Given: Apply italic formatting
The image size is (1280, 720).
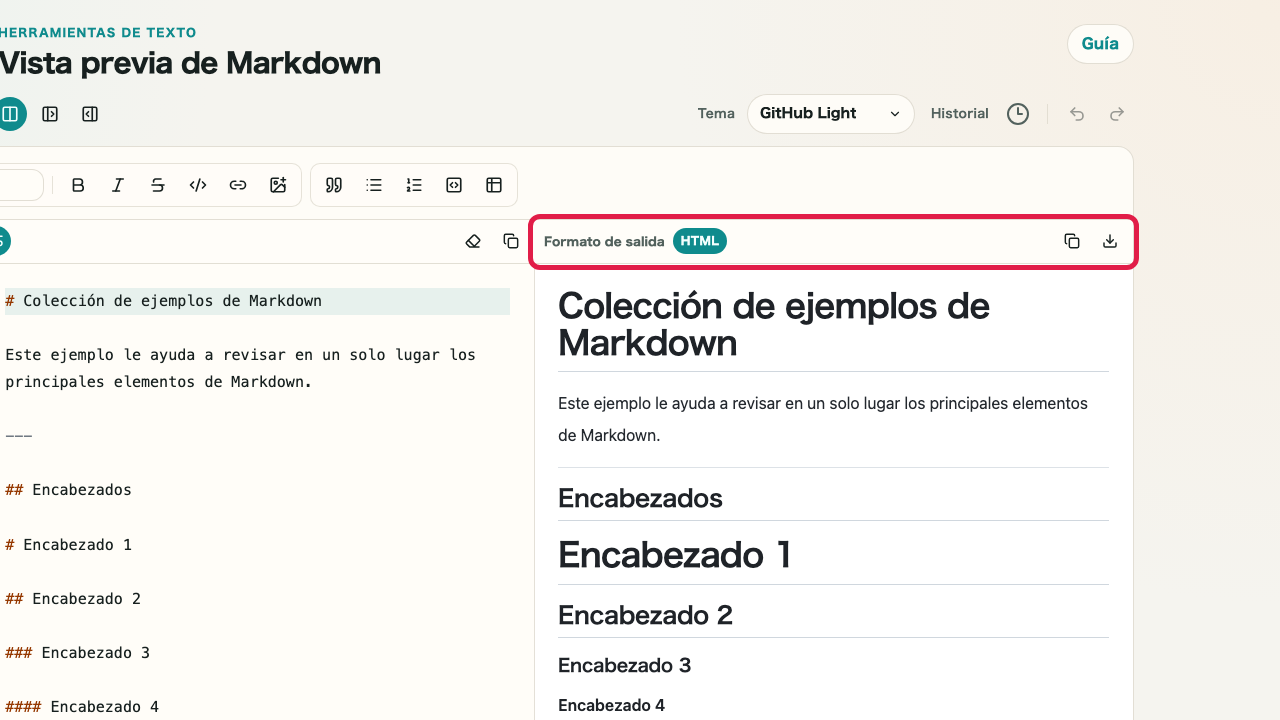Looking at the screenshot, I should click(x=118, y=185).
